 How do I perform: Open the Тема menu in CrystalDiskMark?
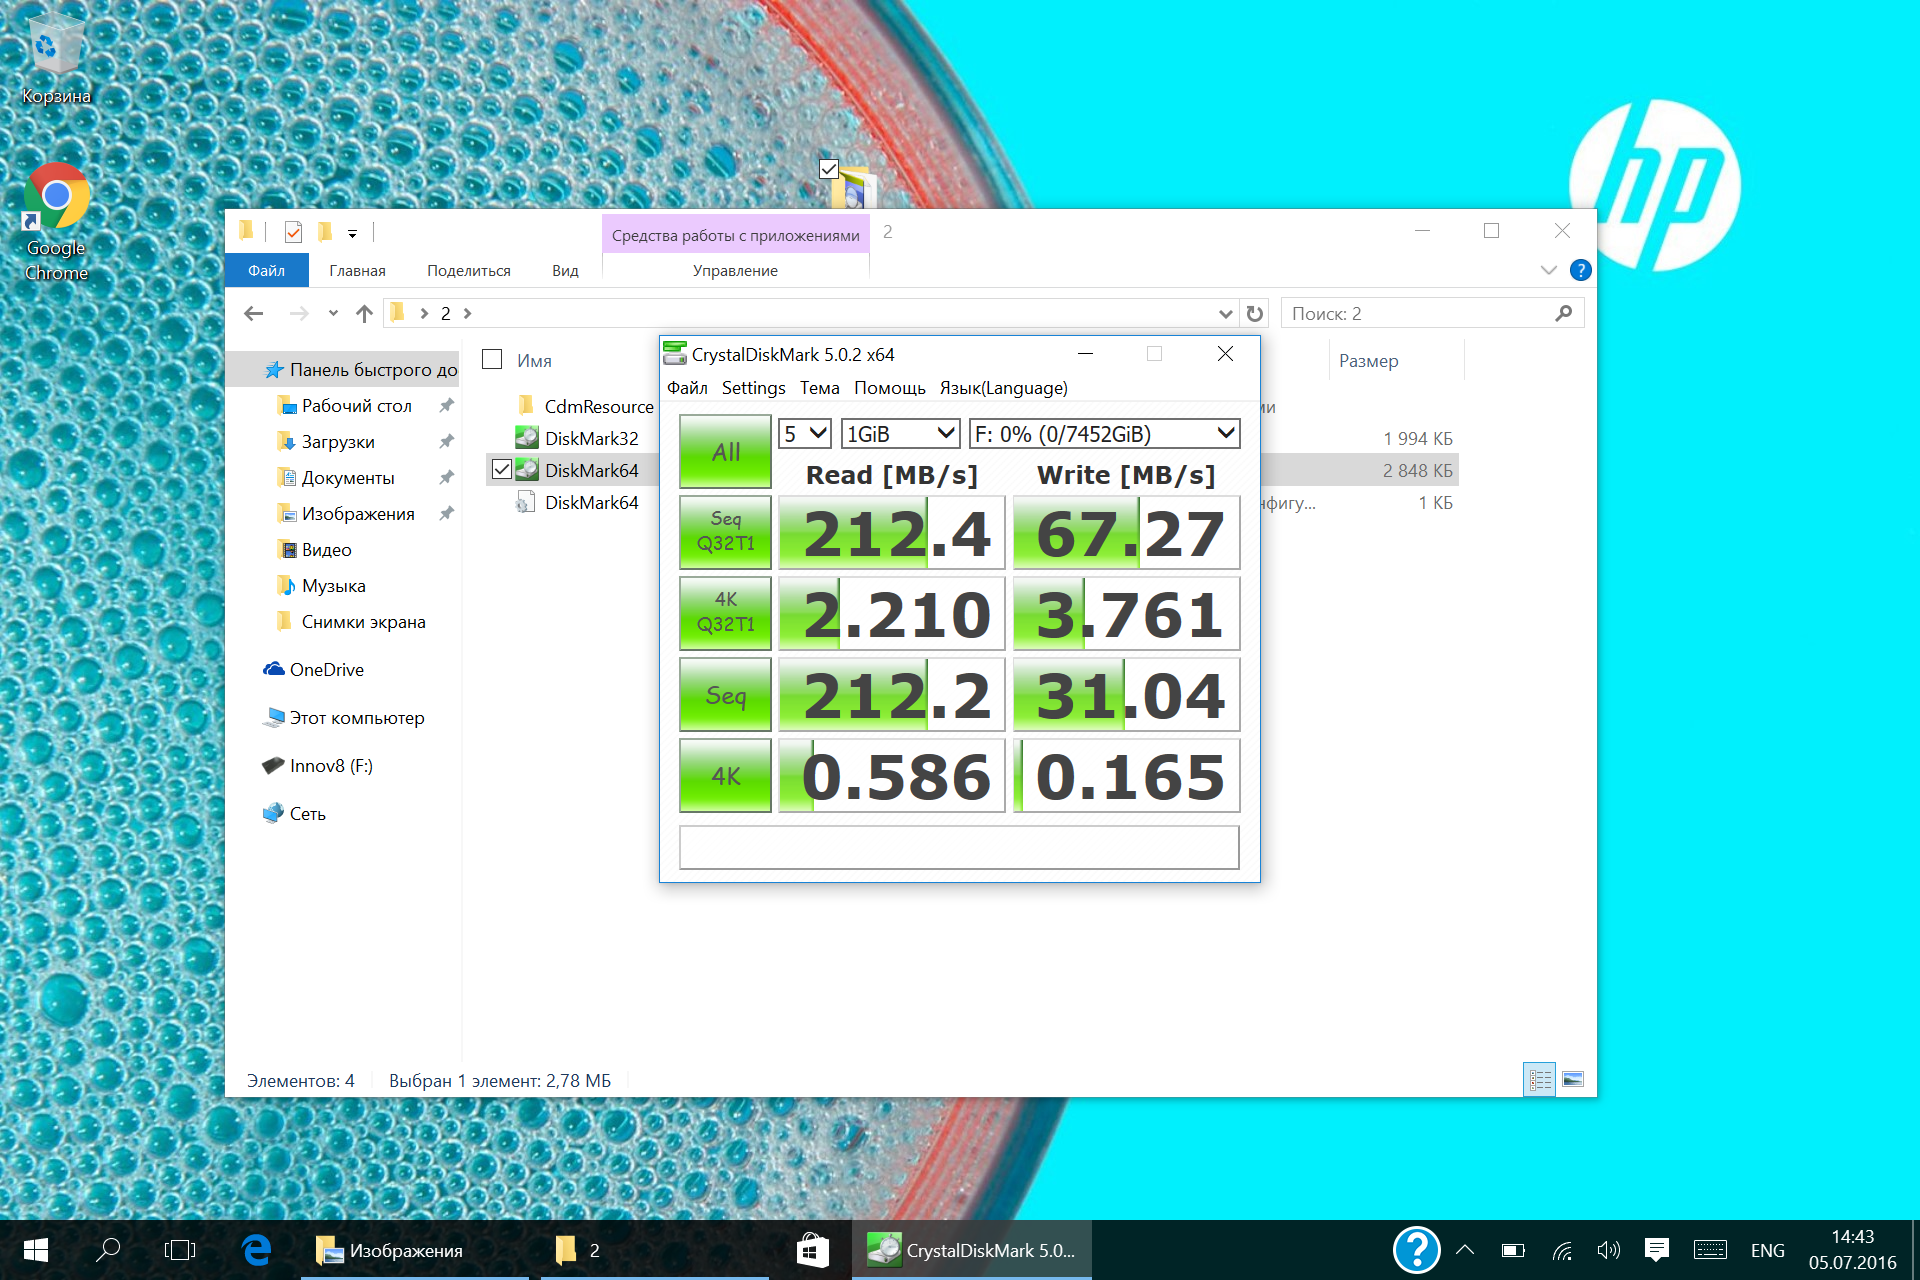click(x=819, y=388)
